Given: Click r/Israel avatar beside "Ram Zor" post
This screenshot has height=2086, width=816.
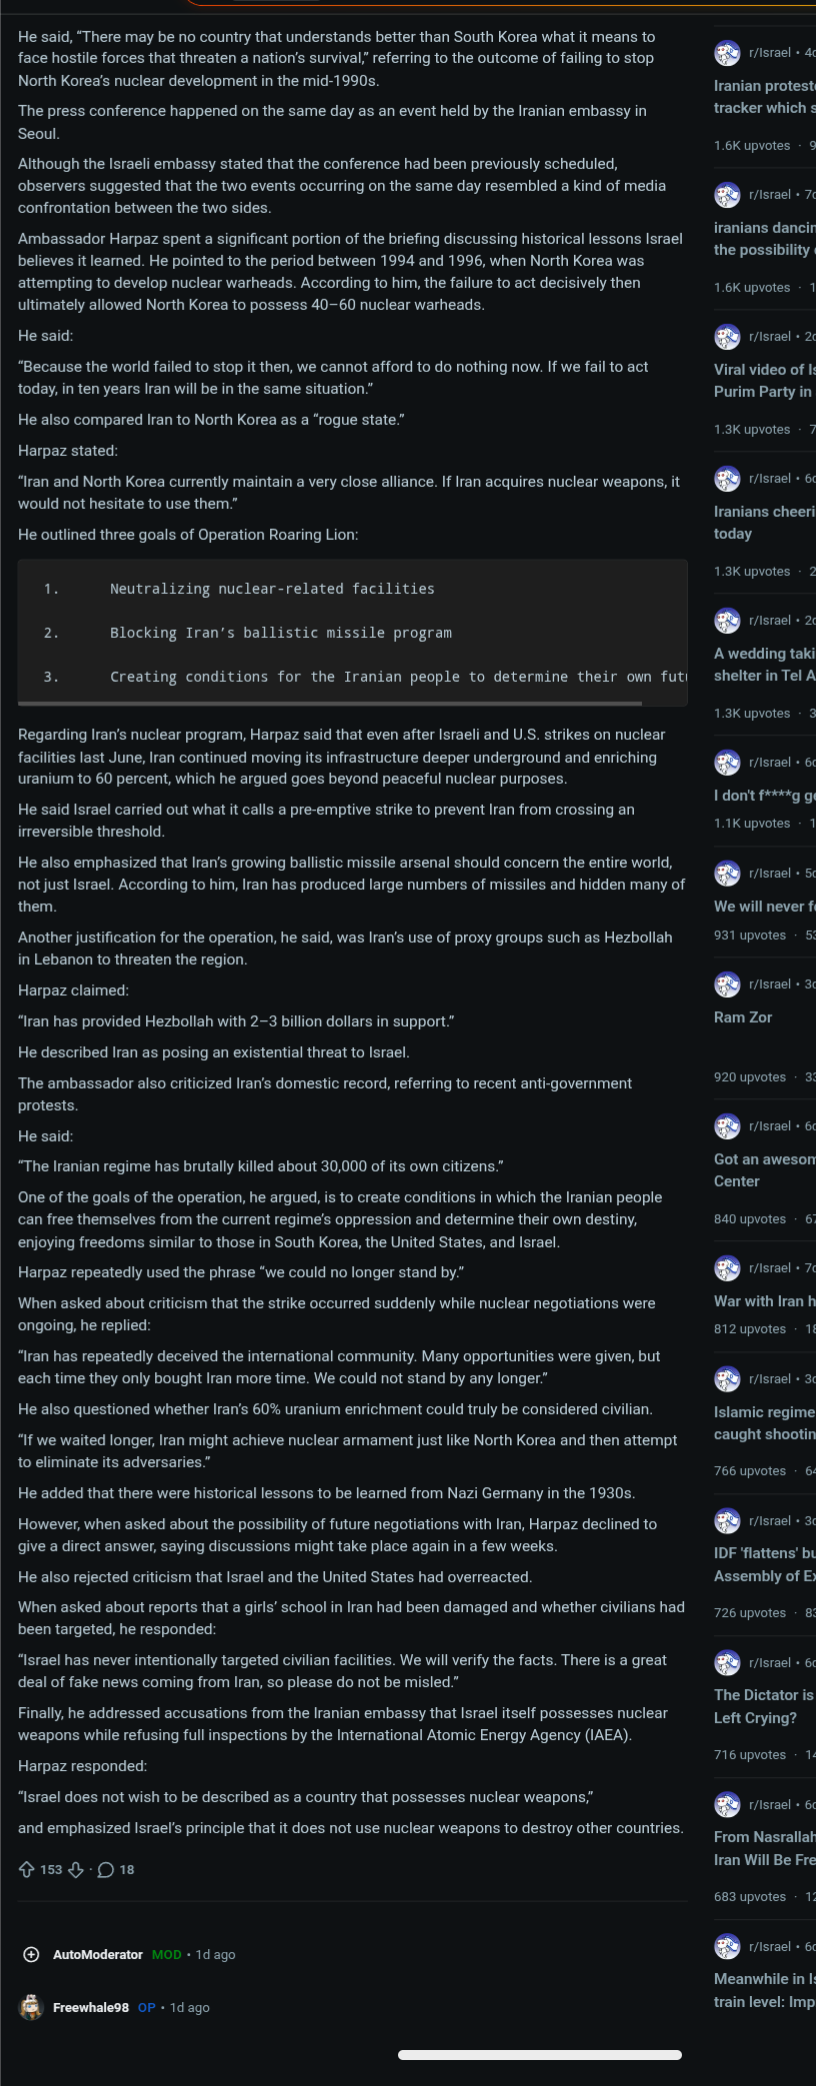Looking at the screenshot, I should [727, 984].
